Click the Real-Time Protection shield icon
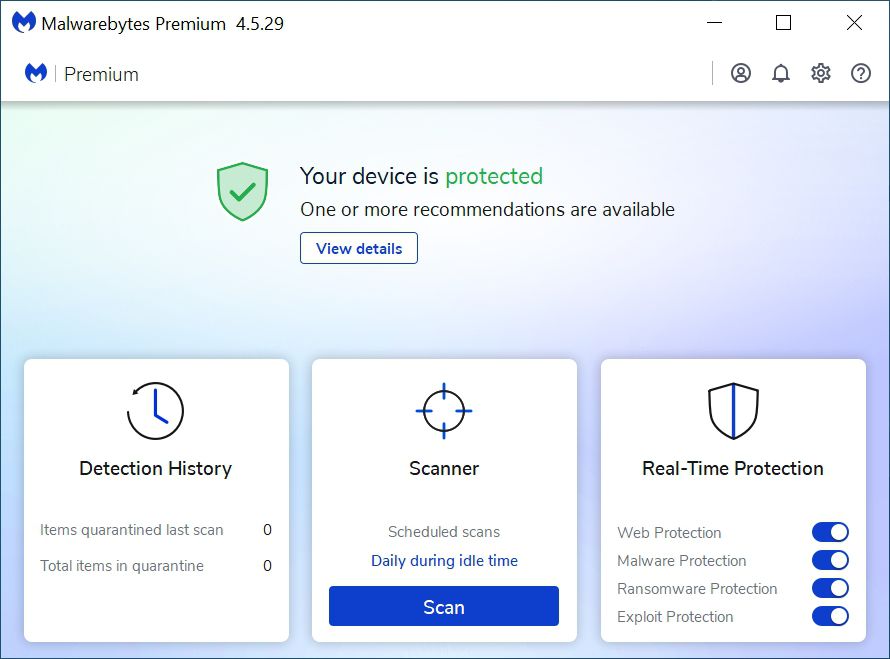 point(733,411)
